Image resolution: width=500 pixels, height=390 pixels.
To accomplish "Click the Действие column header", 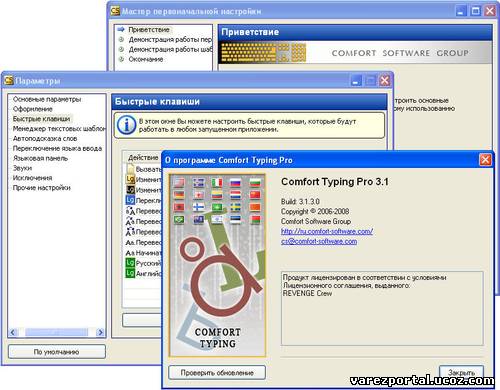I will [x=143, y=157].
